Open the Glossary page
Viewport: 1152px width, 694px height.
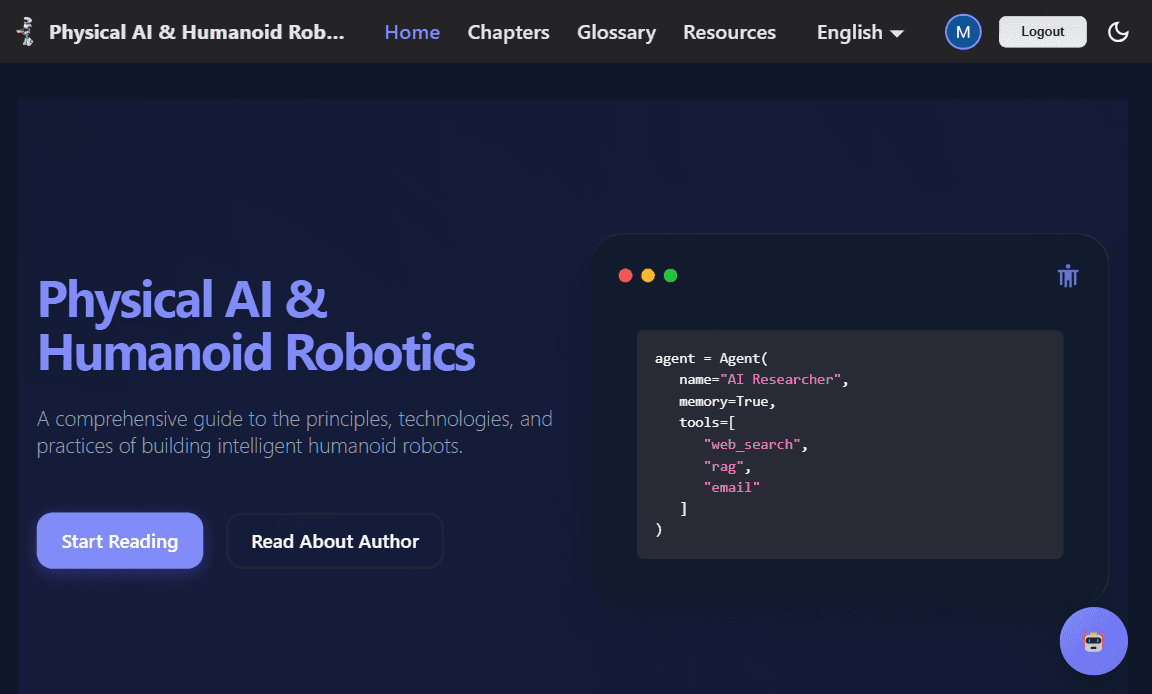pos(616,32)
